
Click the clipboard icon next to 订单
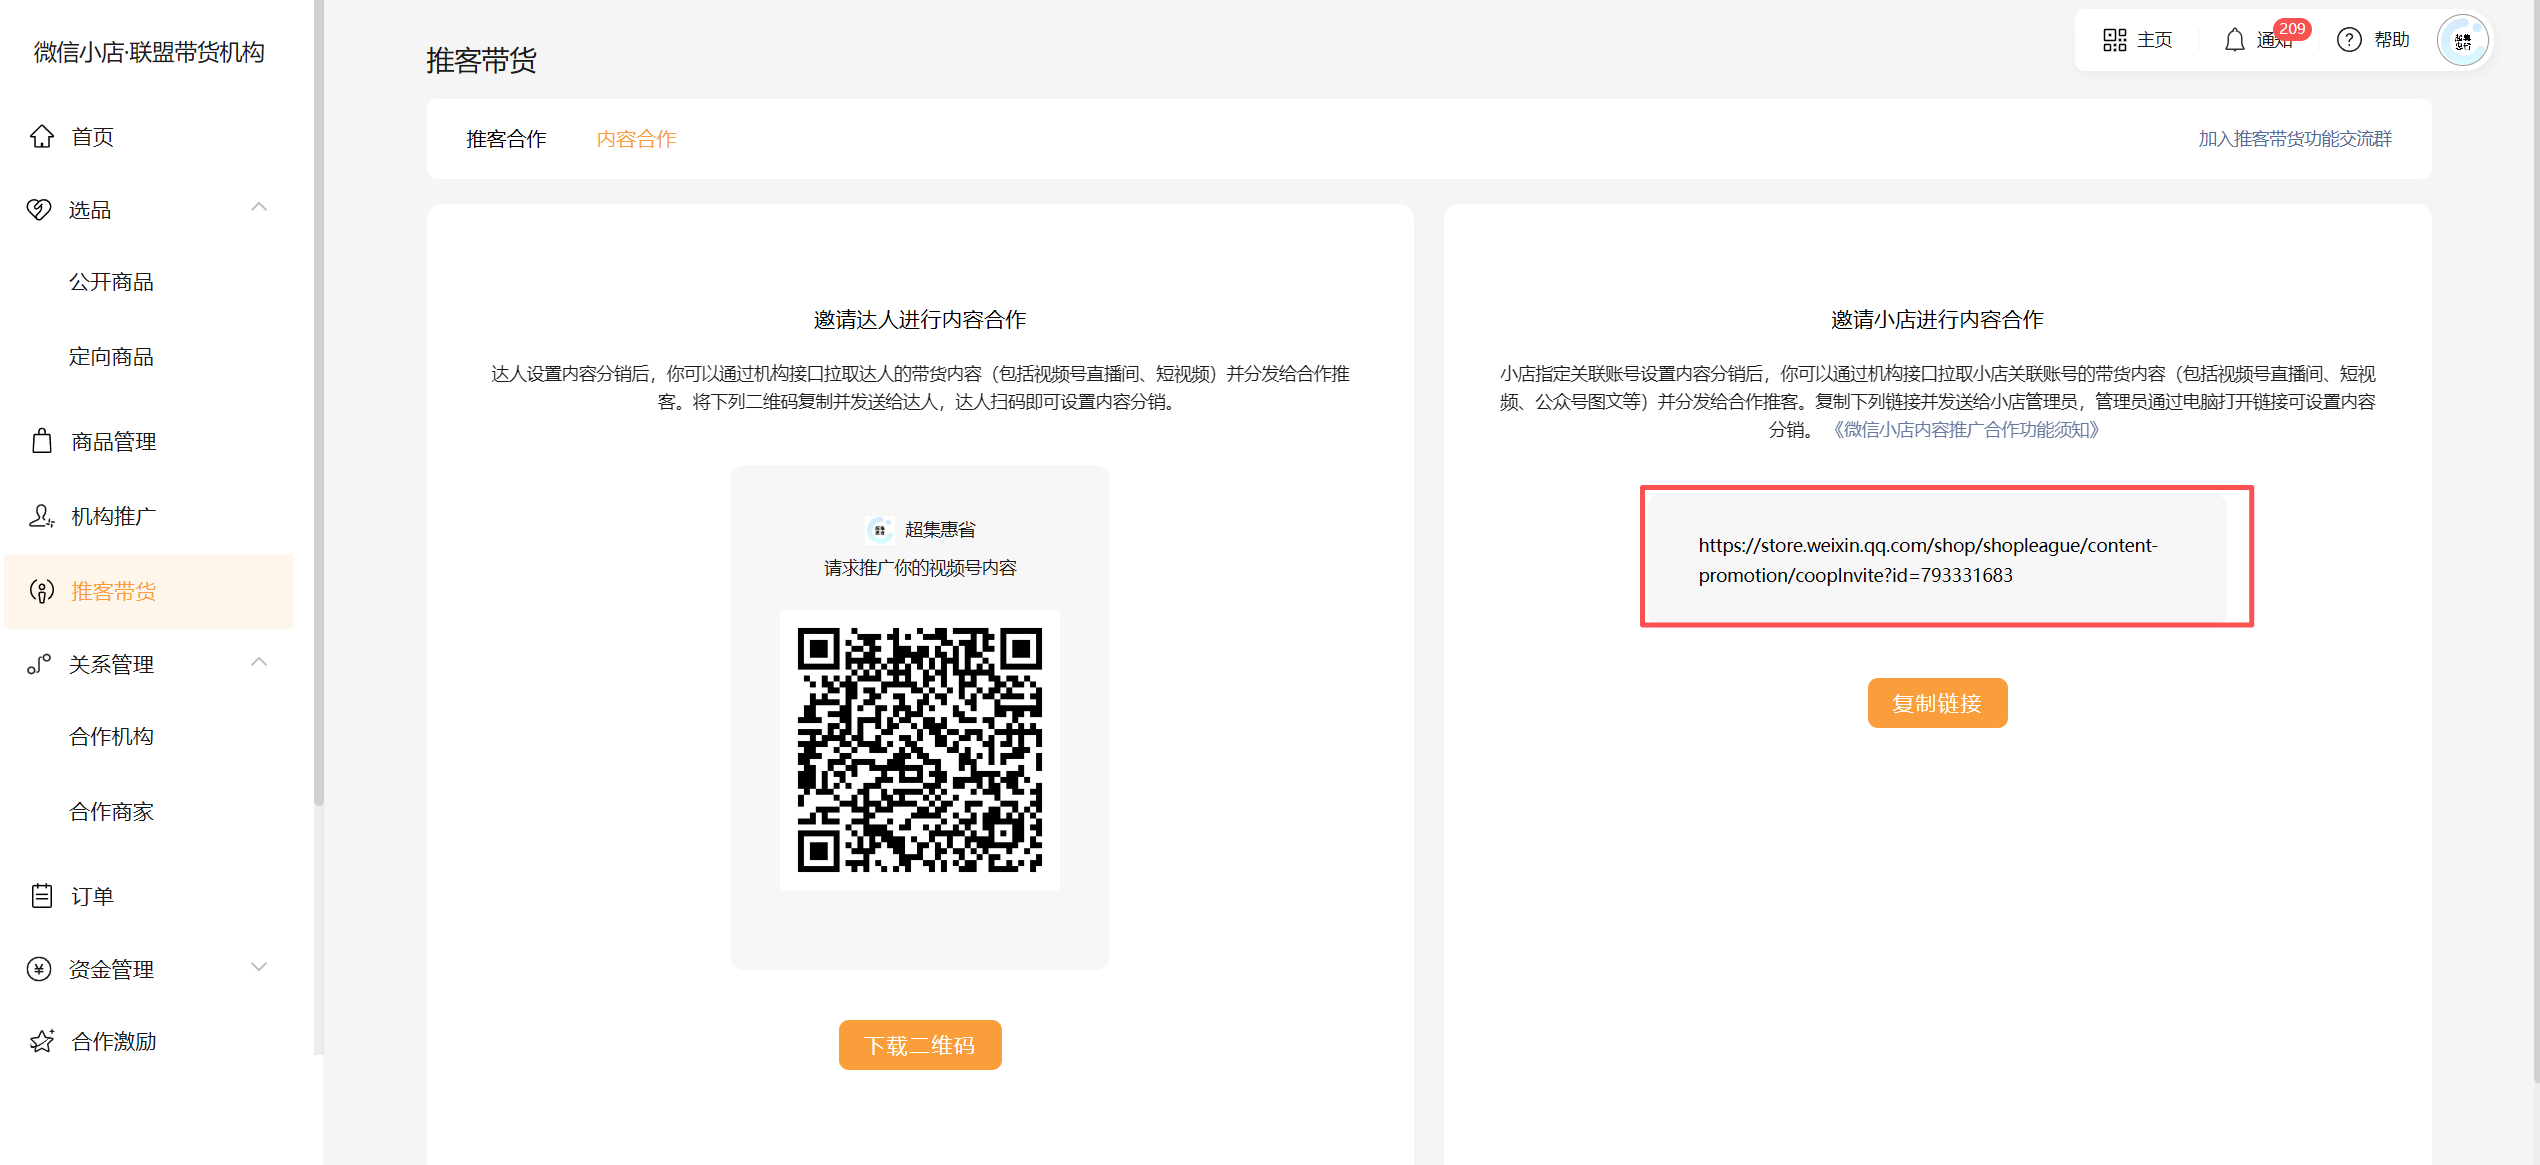[x=42, y=896]
